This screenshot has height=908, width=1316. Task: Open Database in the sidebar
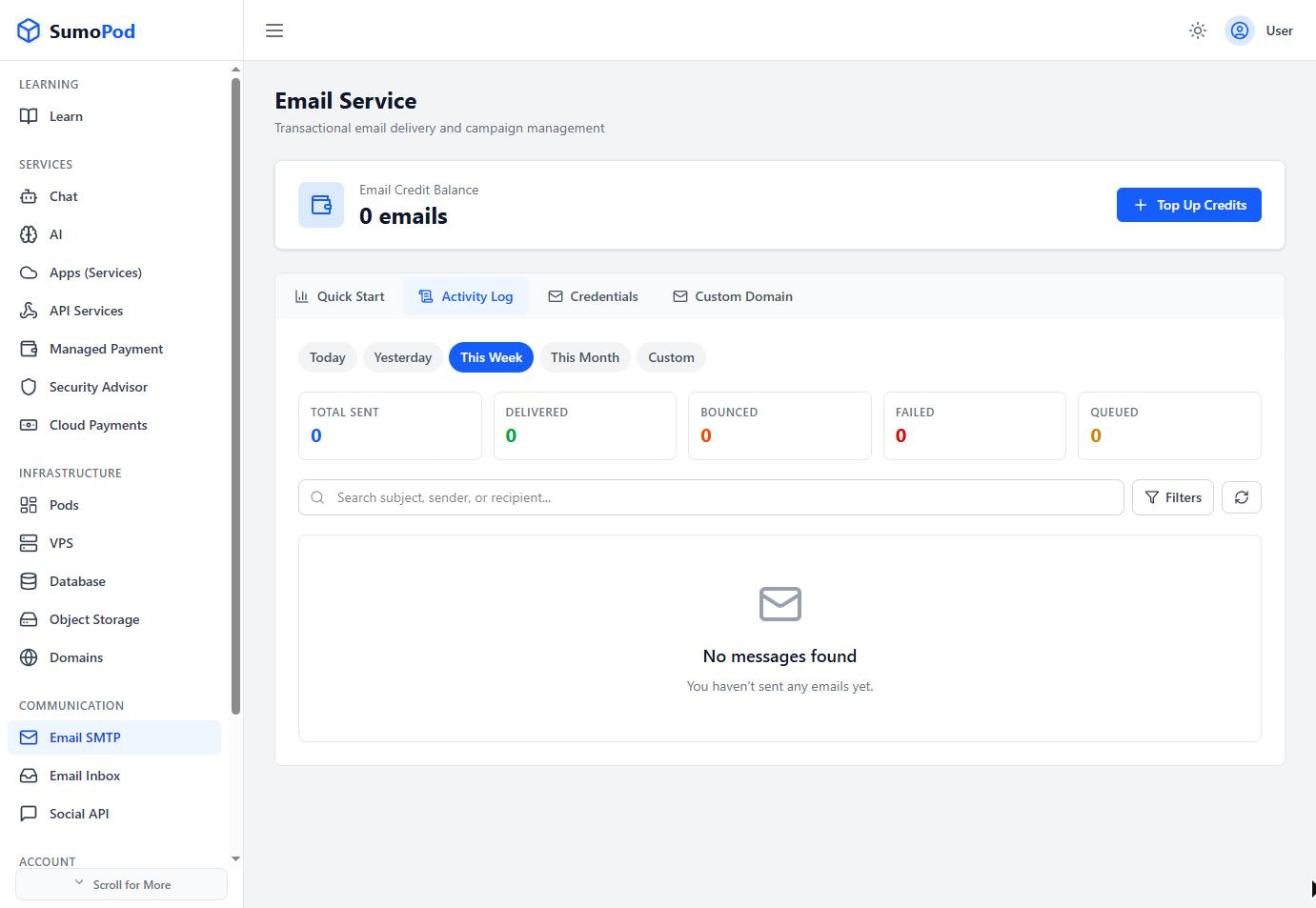pos(114,581)
